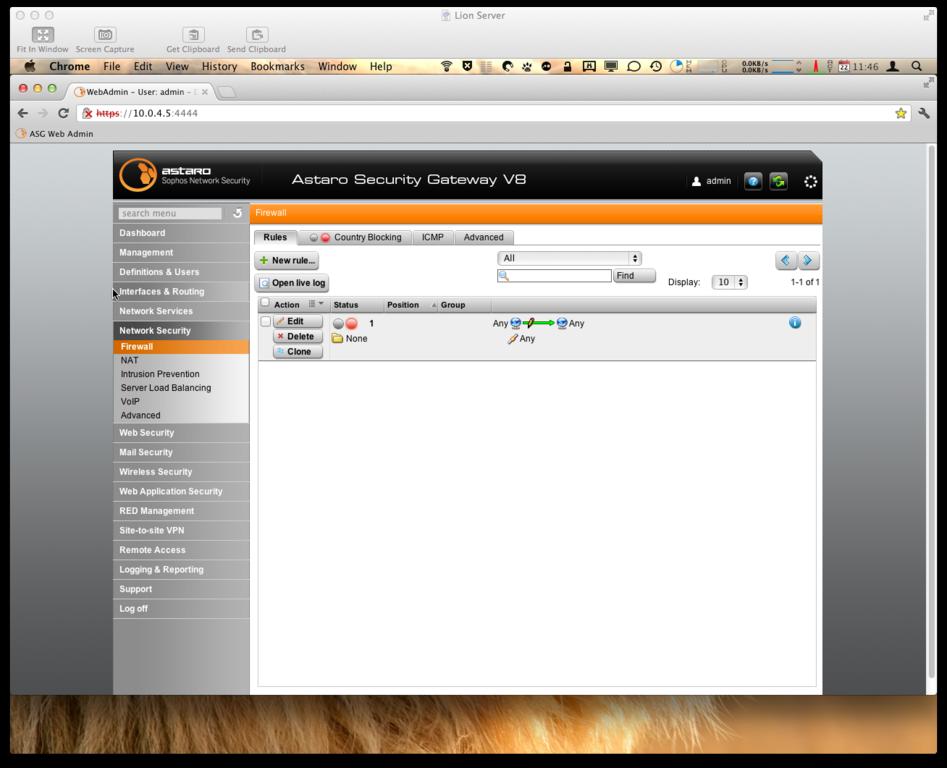947x768 pixels.
Task: Switch to the Country Blocking tab
Action: click(x=355, y=237)
